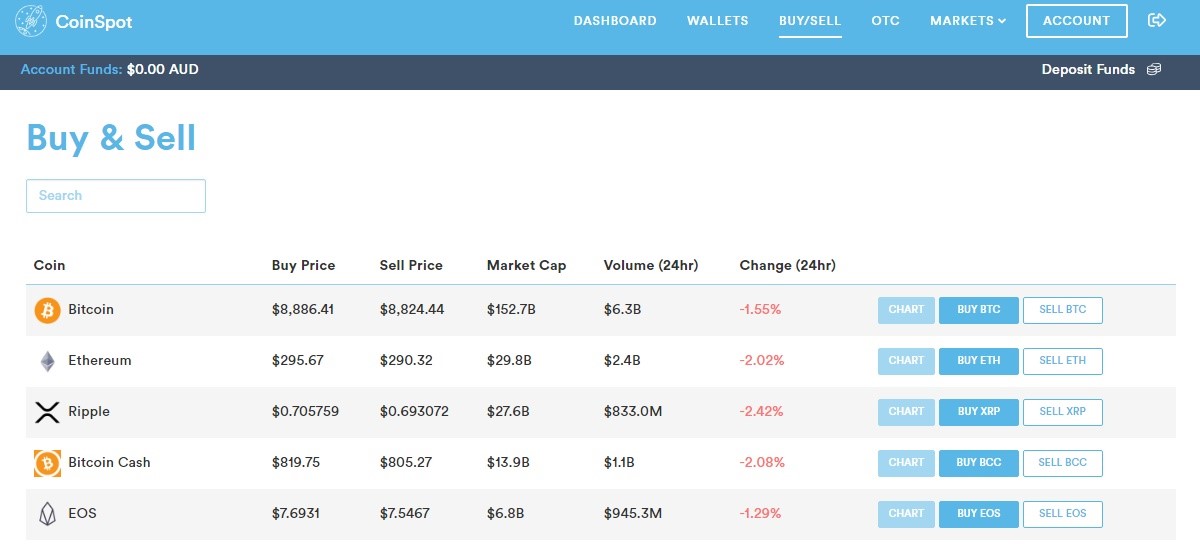1200x544 pixels.
Task: Select the Buy/Sell nav item
Action: coord(810,21)
